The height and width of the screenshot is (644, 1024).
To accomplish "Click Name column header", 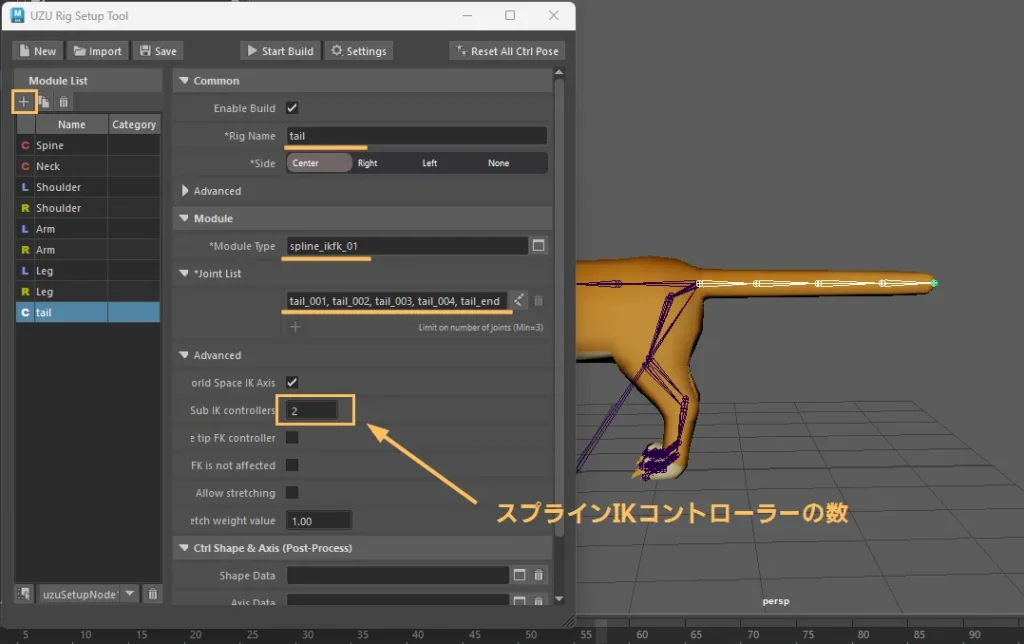I will (x=71, y=124).
